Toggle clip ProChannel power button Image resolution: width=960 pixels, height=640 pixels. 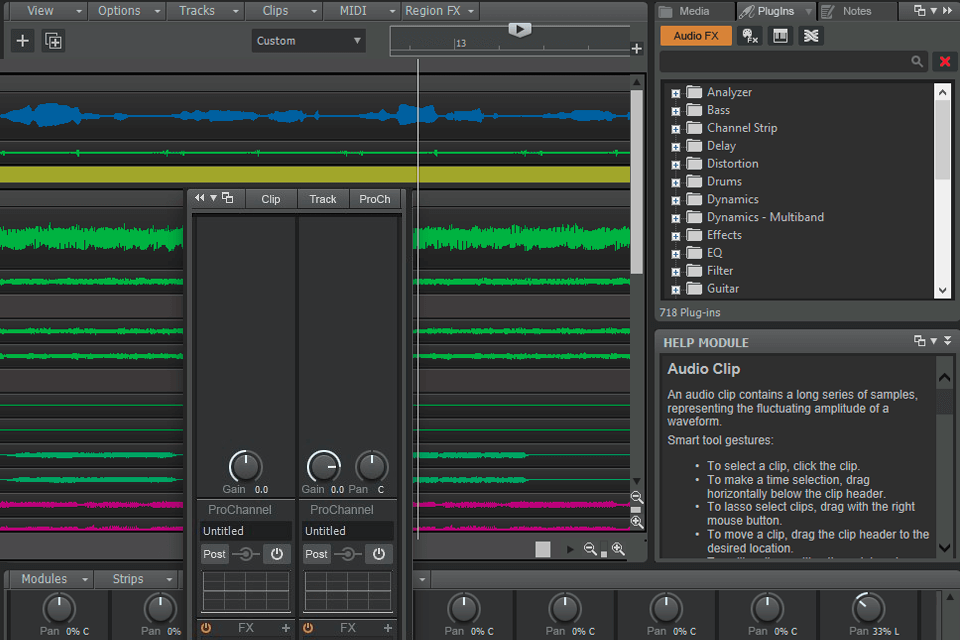[277, 554]
